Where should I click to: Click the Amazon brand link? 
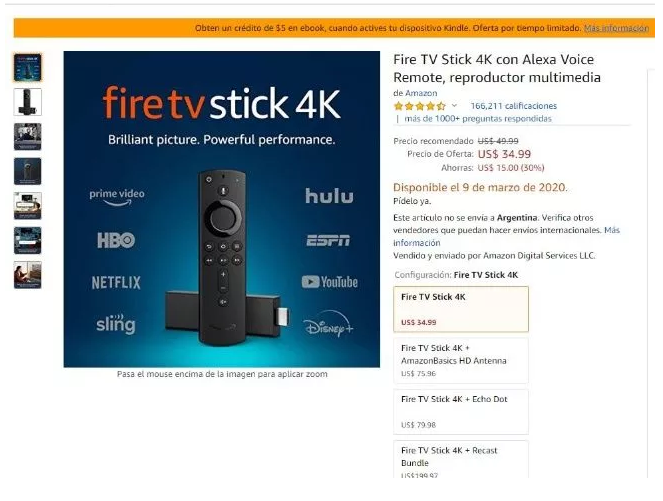pos(421,93)
